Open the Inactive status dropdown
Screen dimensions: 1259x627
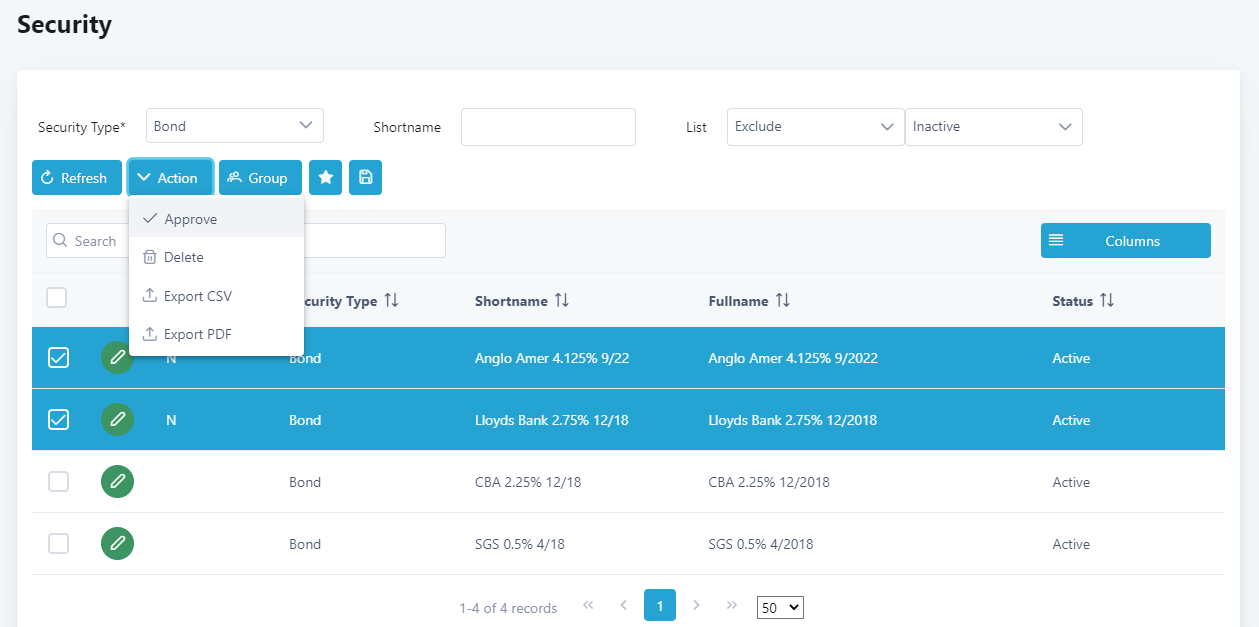click(x=992, y=127)
